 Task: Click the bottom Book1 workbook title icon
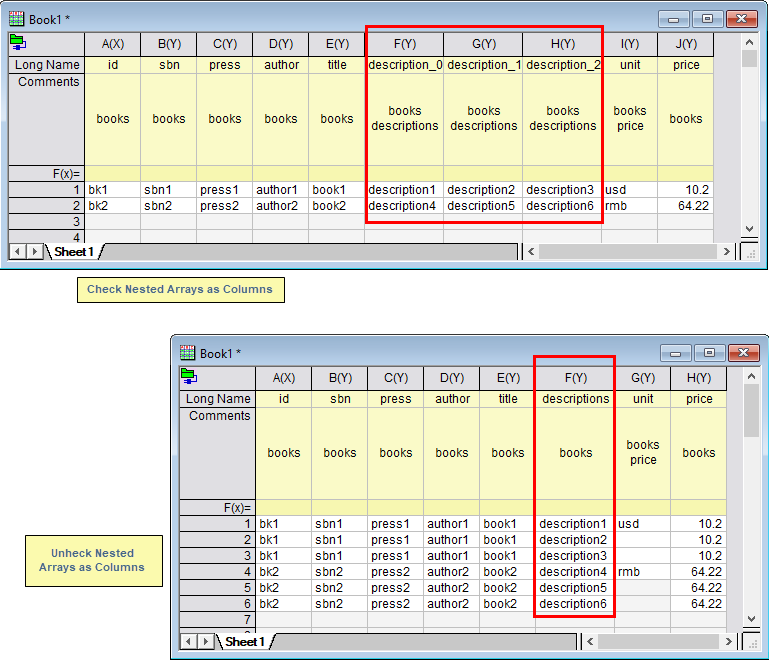point(187,353)
